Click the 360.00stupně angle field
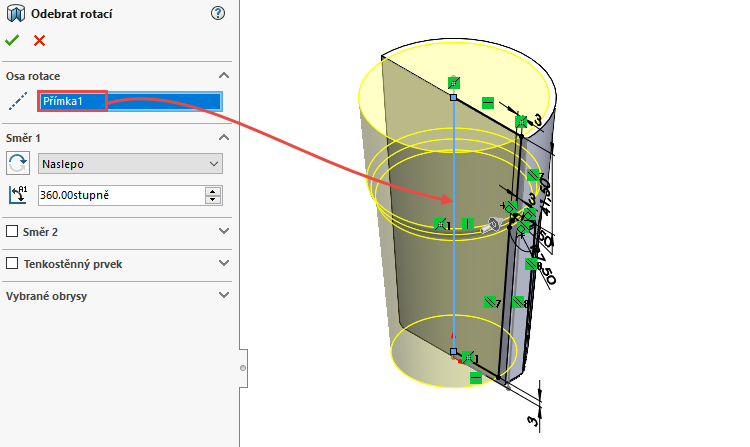The image size is (750, 447). tap(121, 195)
